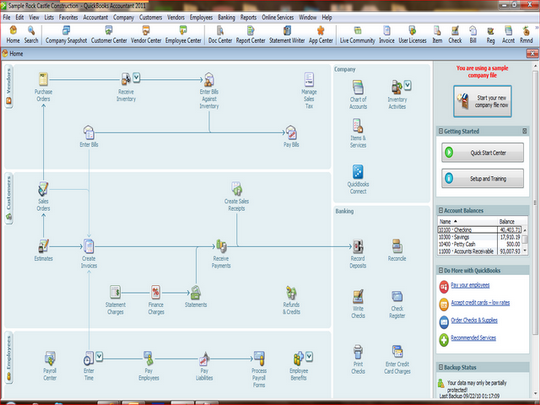Select the Chart of Accounts icon
The height and width of the screenshot is (405, 540).
pyautogui.click(x=358, y=87)
